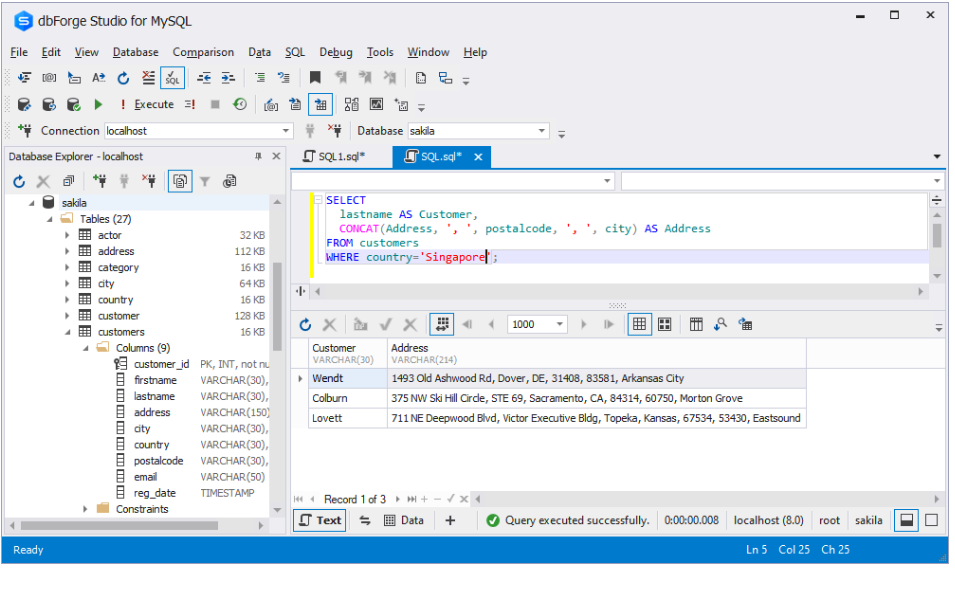
Task: Open the Database sakila dropdown
Action: coord(542,131)
